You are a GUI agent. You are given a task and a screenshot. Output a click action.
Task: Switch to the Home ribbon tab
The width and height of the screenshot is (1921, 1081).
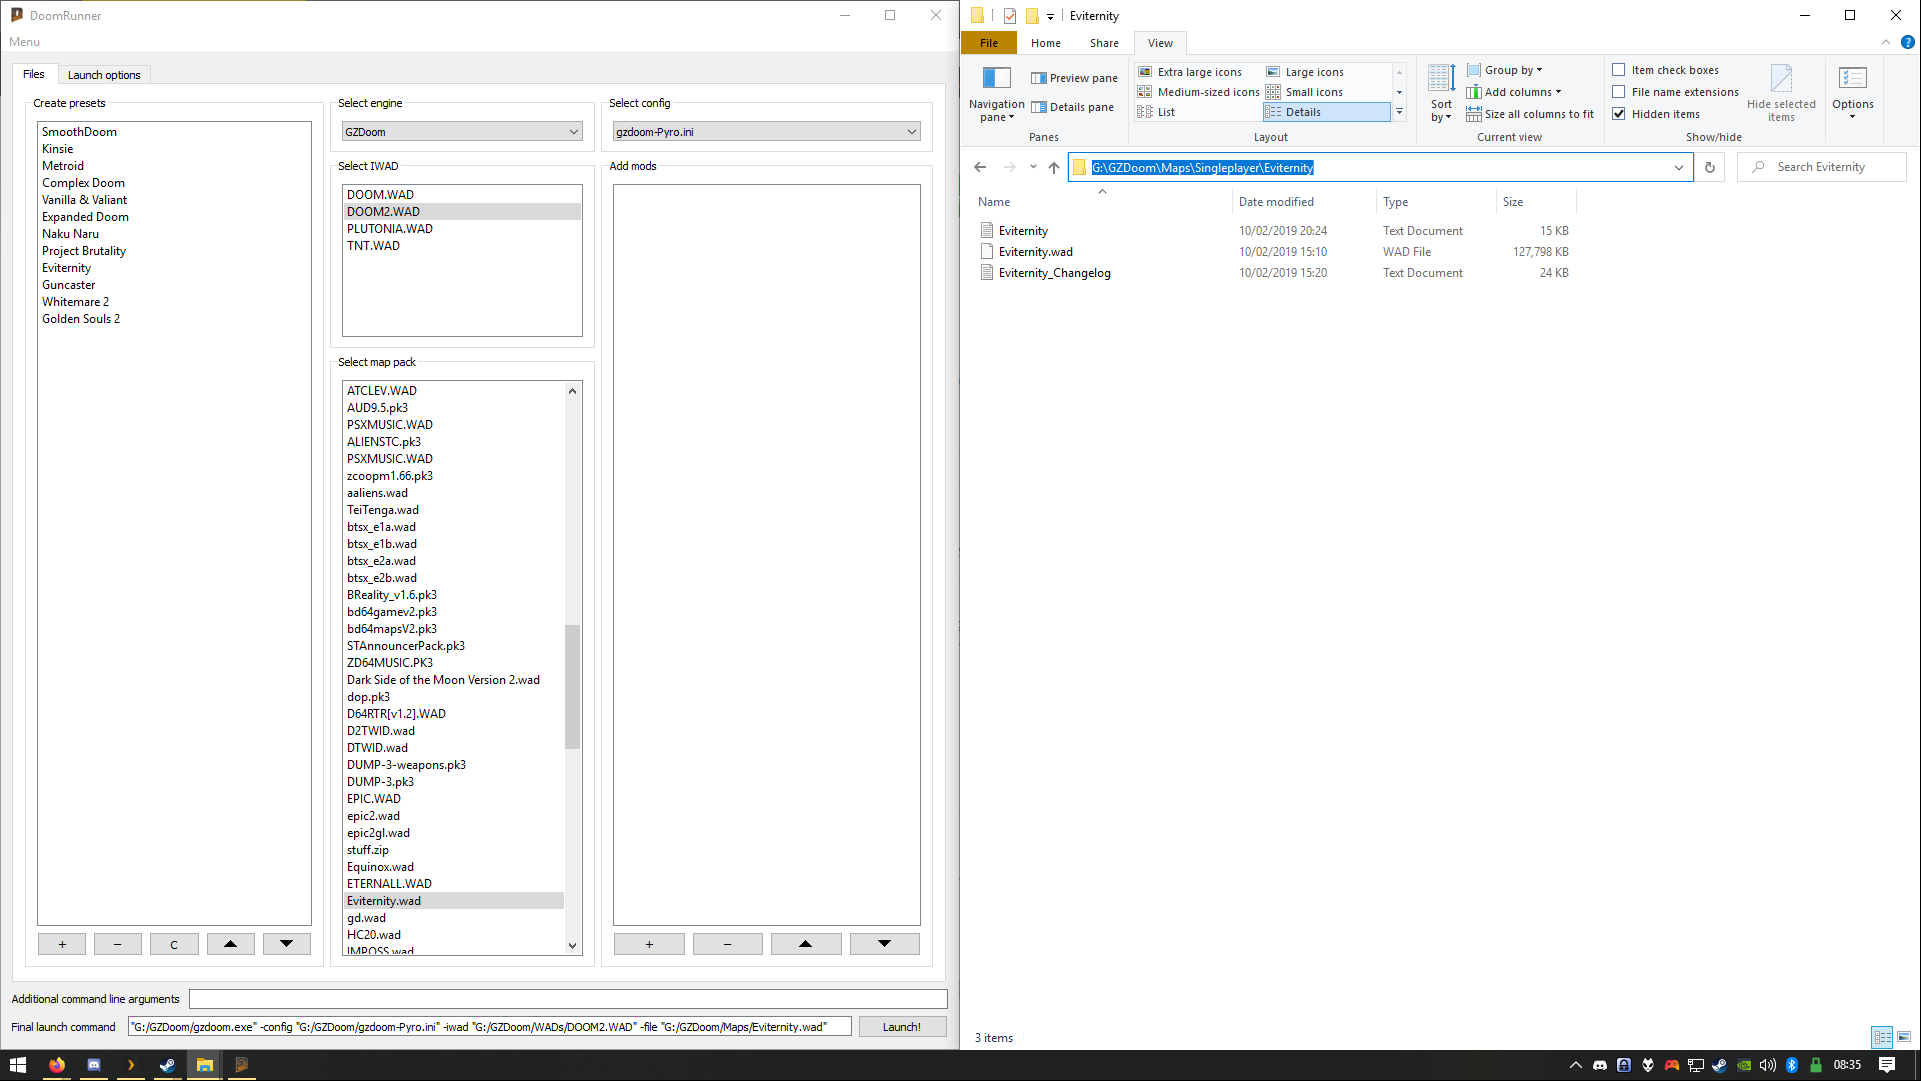(1045, 43)
